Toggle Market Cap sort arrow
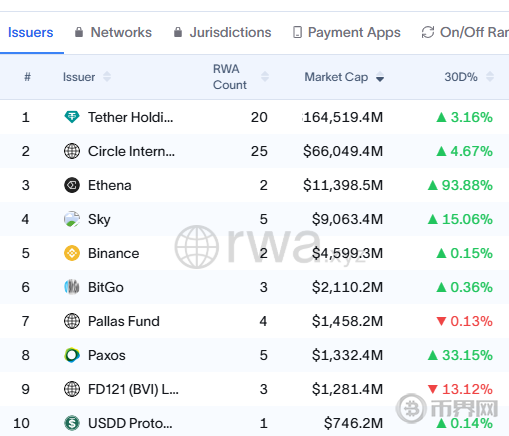Viewport: 509px width, 436px height. pos(380,77)
